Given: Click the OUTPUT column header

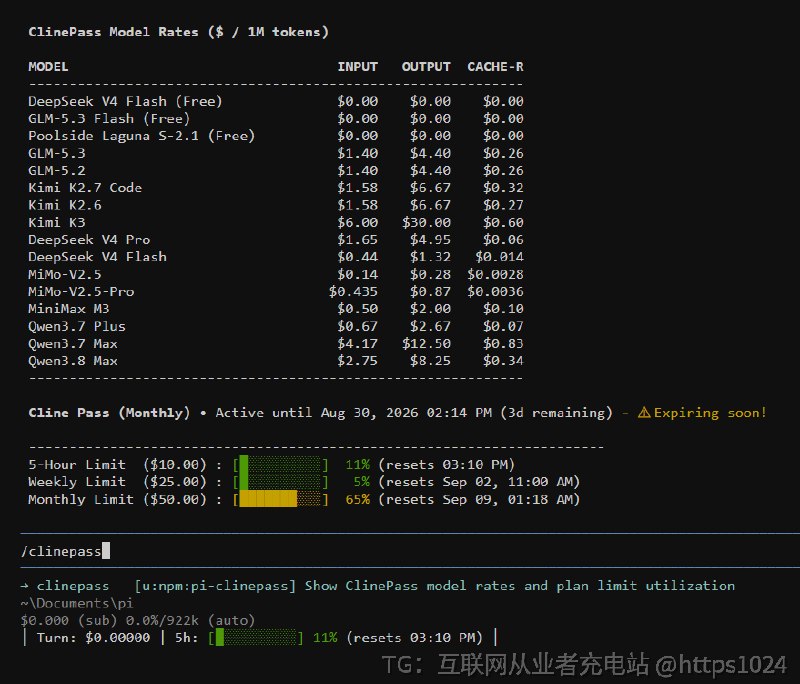Looking at the screenshot, I should point(426,67).
